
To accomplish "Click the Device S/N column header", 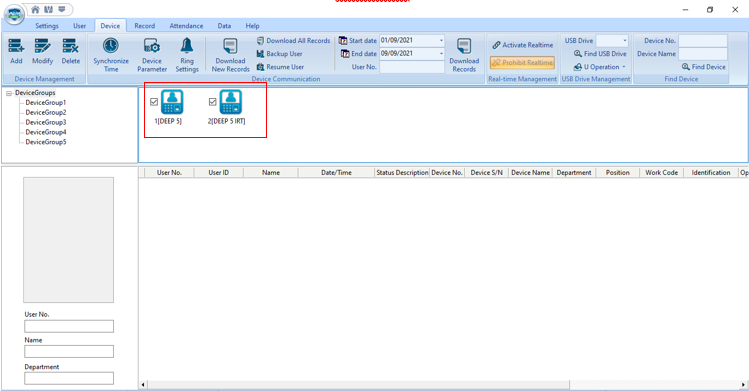I will click(x=486, y=173).
